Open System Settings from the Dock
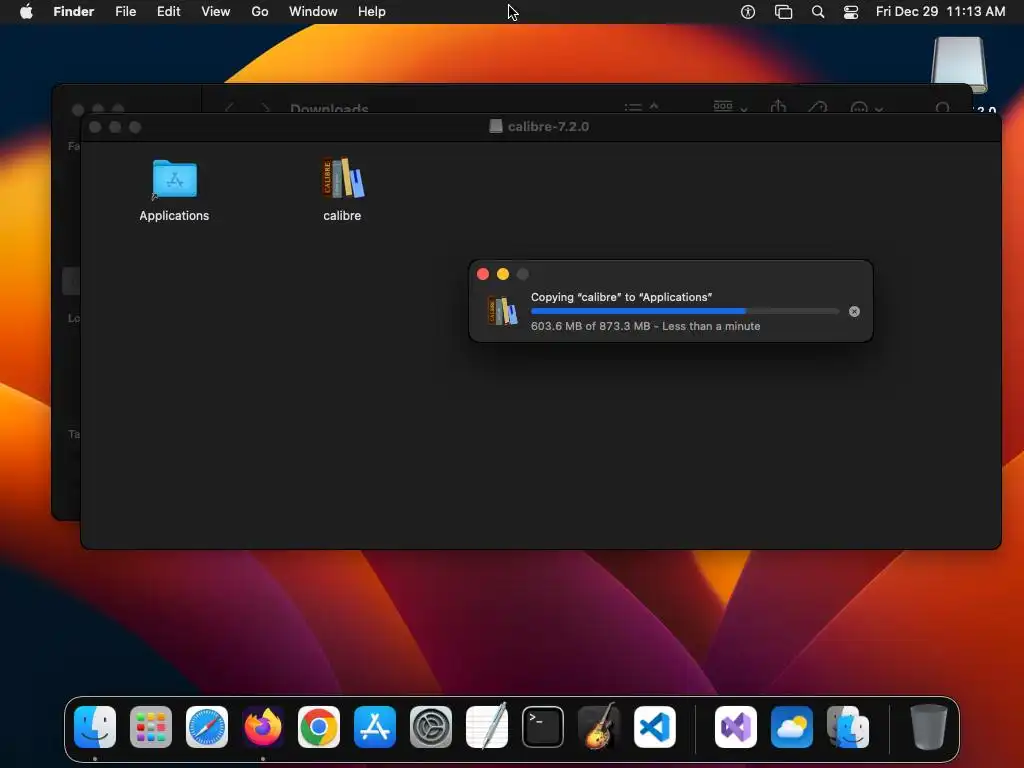This screenshot has width=1024, height=768. coord(431,727)
